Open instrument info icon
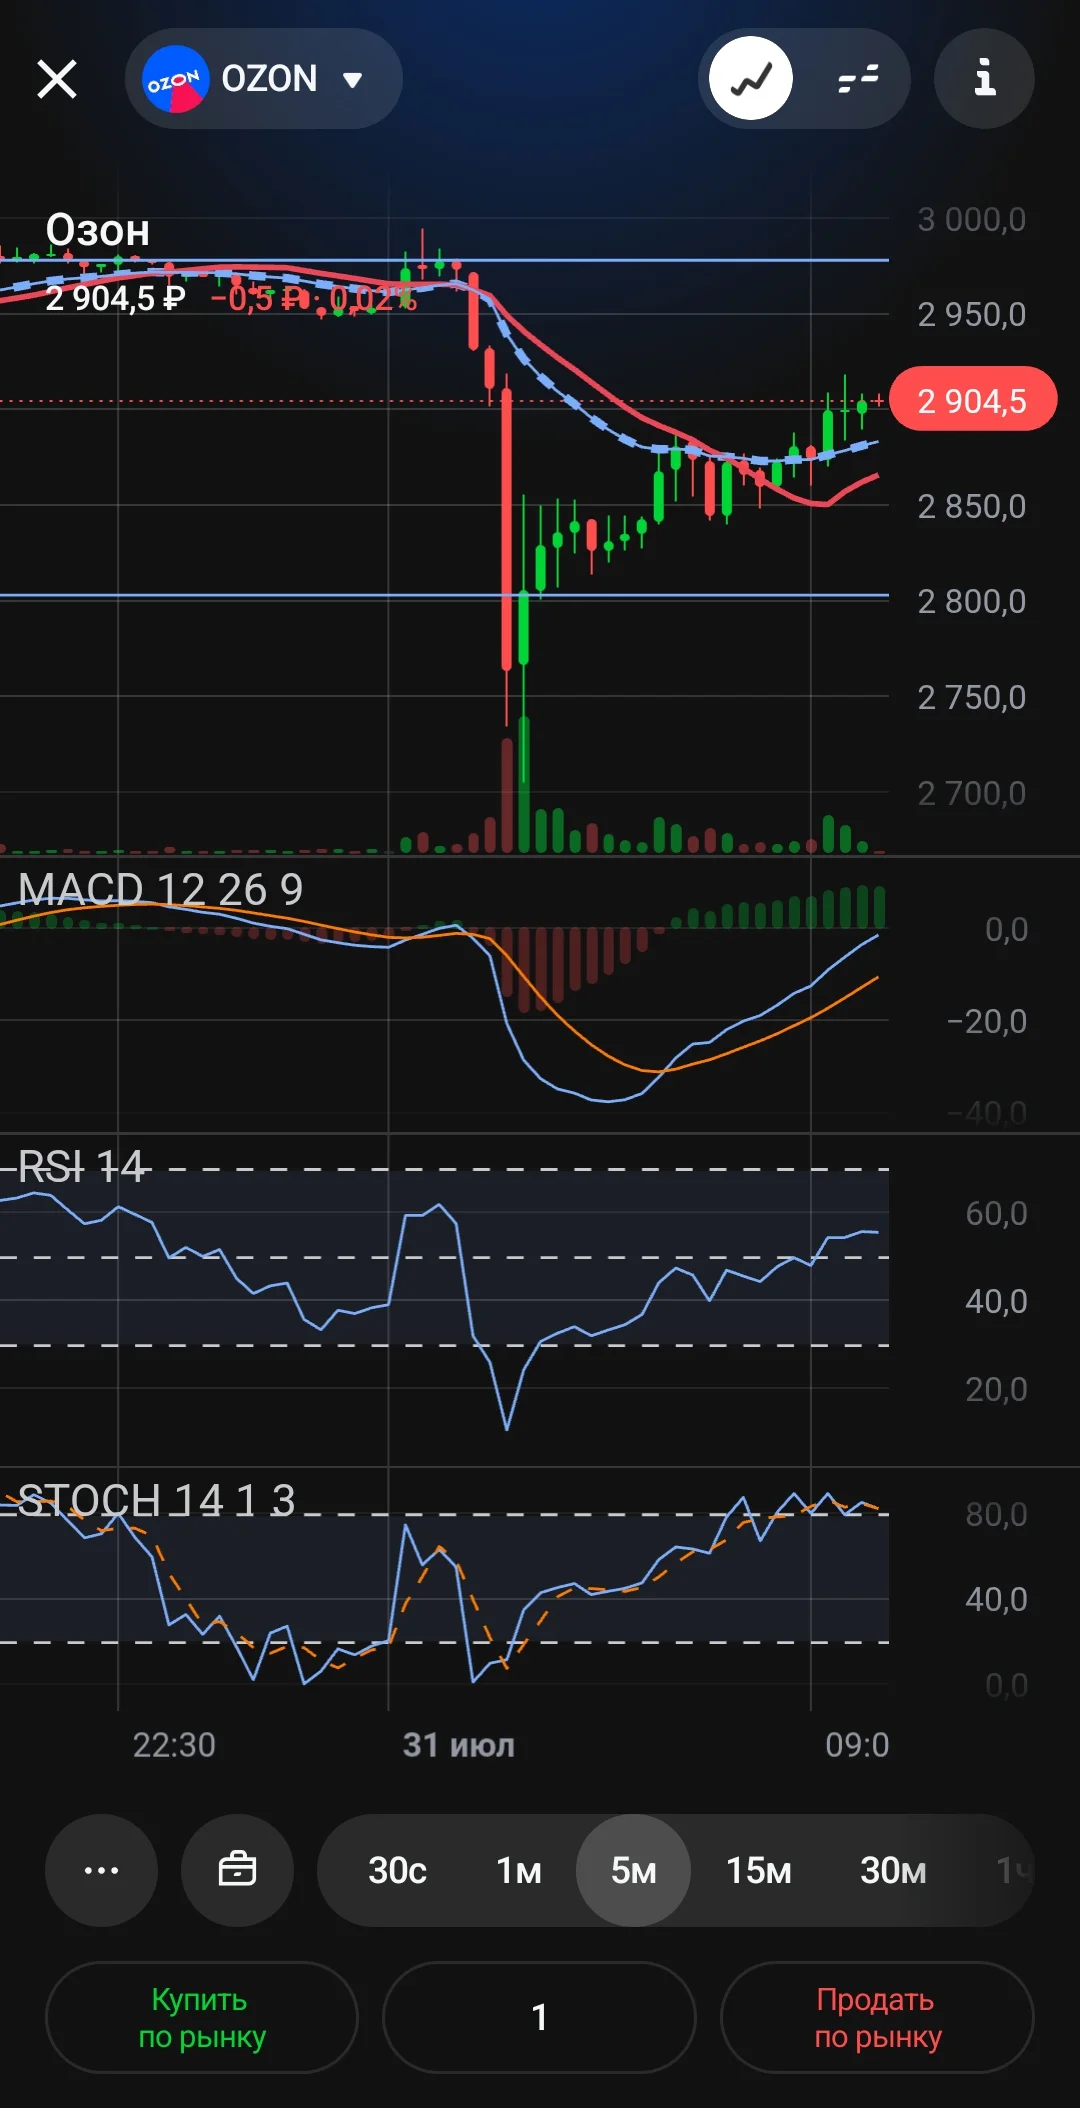The image size is (1080, 2108). (984, 79)
